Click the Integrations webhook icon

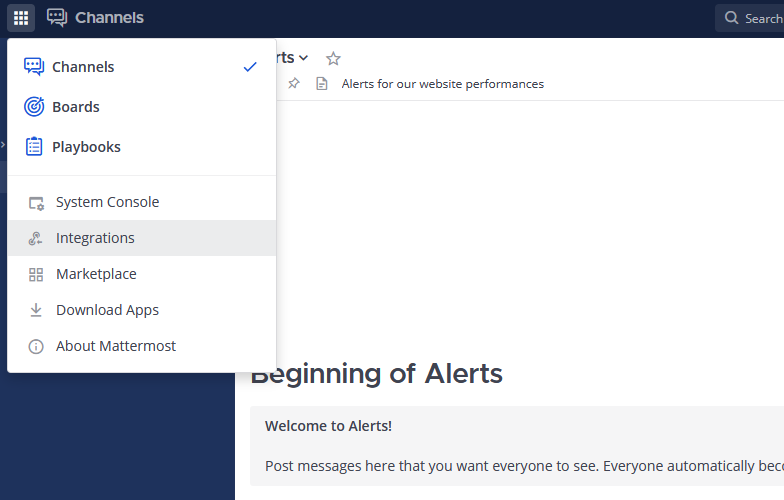click(36, 238)
